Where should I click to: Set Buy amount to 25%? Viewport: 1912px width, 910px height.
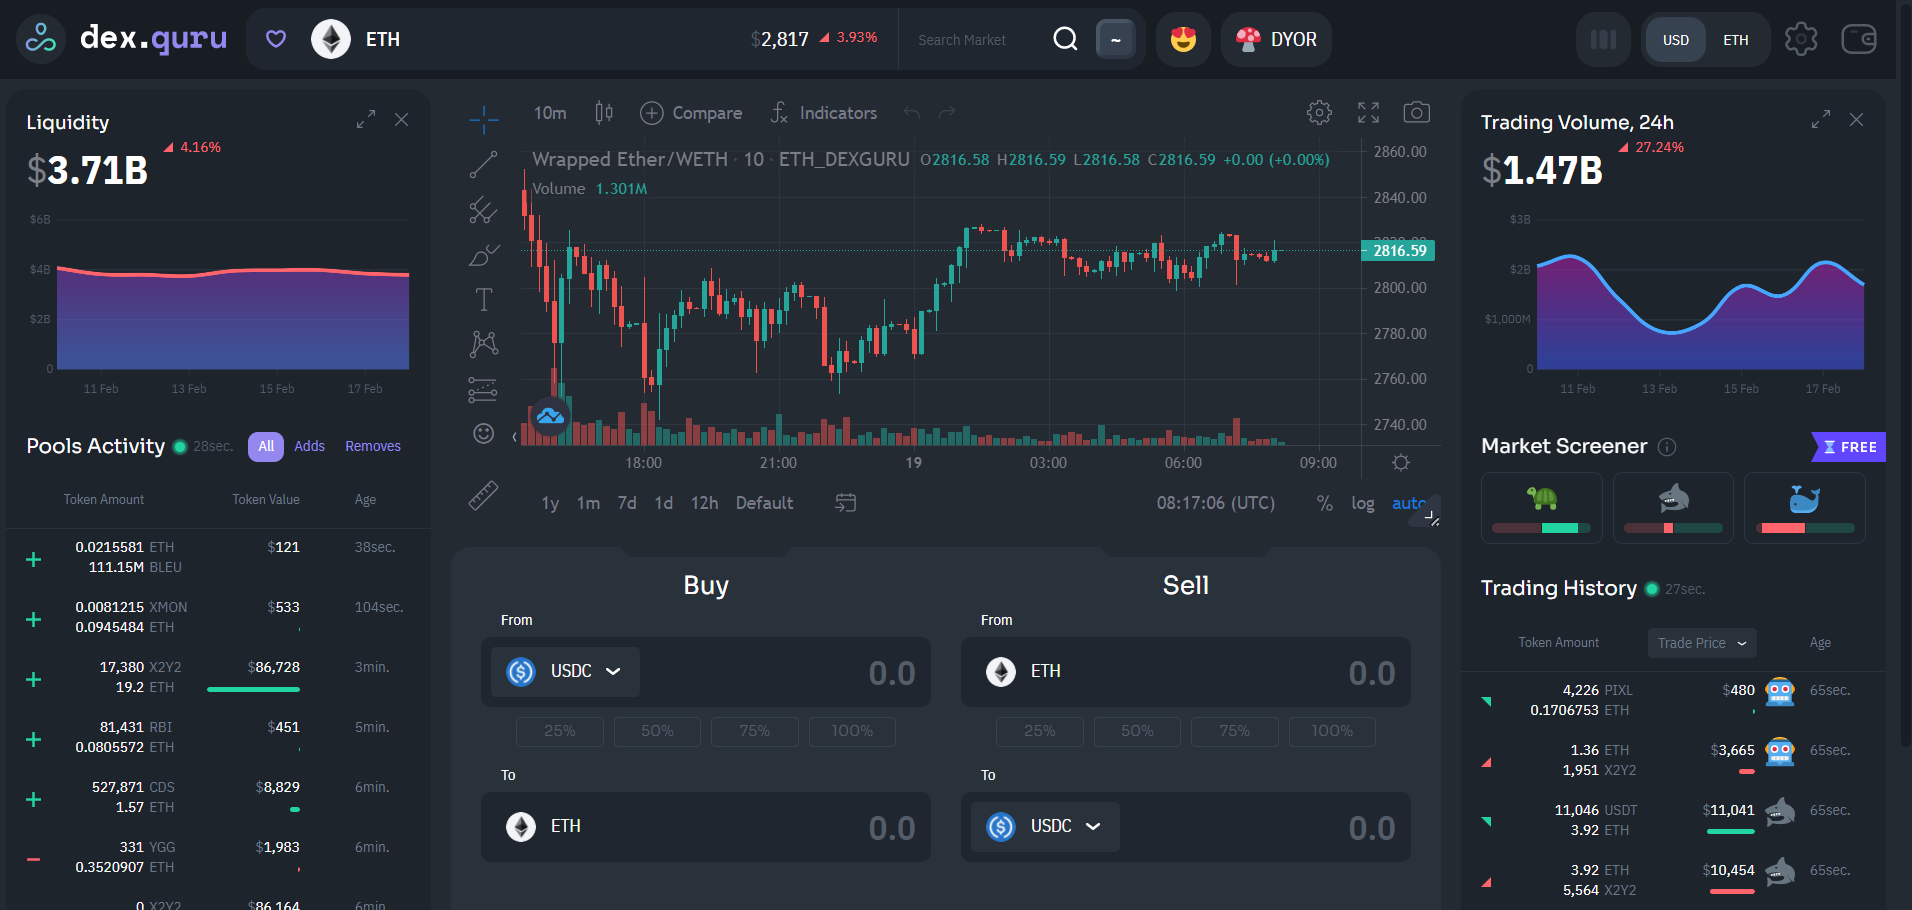click(560, 731)
